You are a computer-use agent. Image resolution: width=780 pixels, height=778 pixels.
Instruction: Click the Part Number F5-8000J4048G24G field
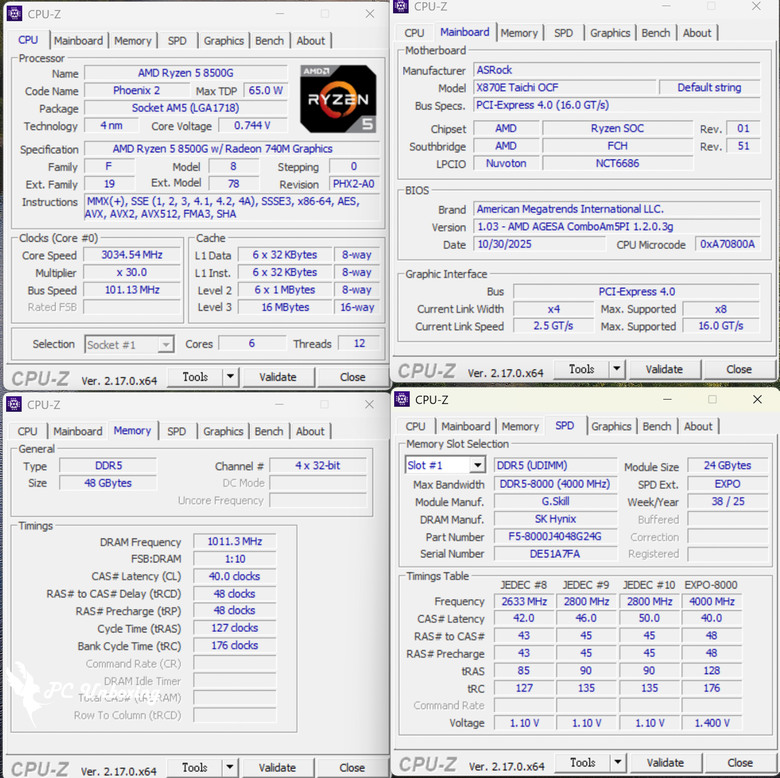point(555,536)
